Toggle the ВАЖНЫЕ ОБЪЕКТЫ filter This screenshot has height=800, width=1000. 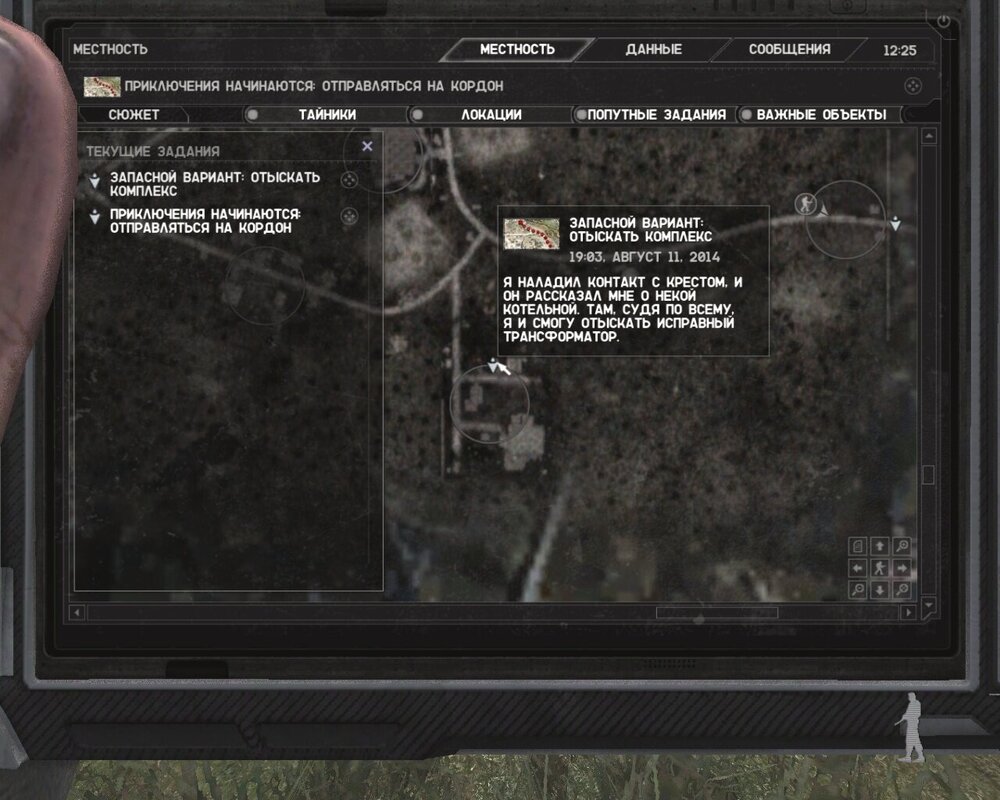[x=820, y=115]
